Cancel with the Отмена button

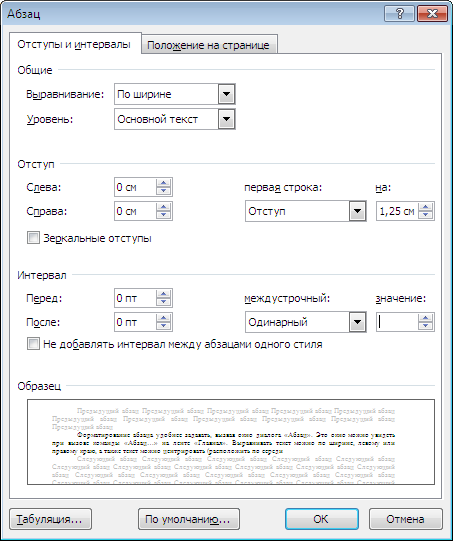tap(405, 519)
